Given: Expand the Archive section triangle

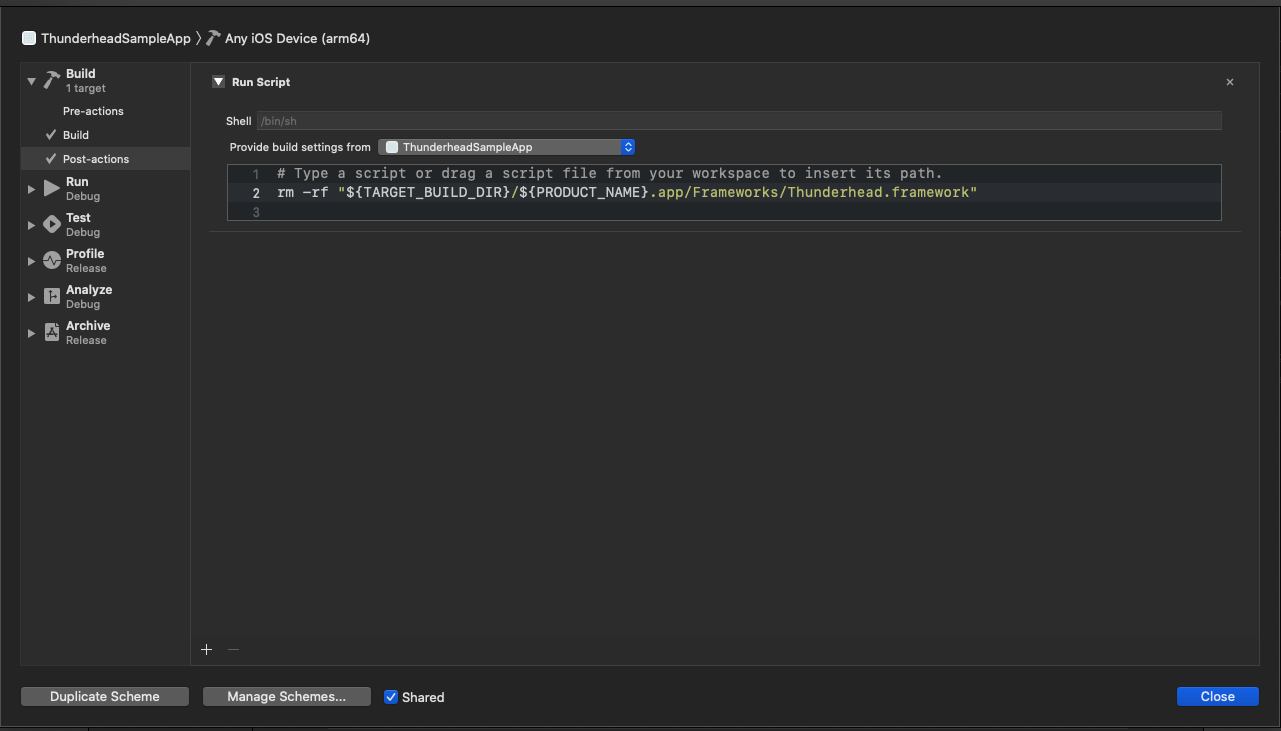Looking at the screenshot, I should point(32,333).
